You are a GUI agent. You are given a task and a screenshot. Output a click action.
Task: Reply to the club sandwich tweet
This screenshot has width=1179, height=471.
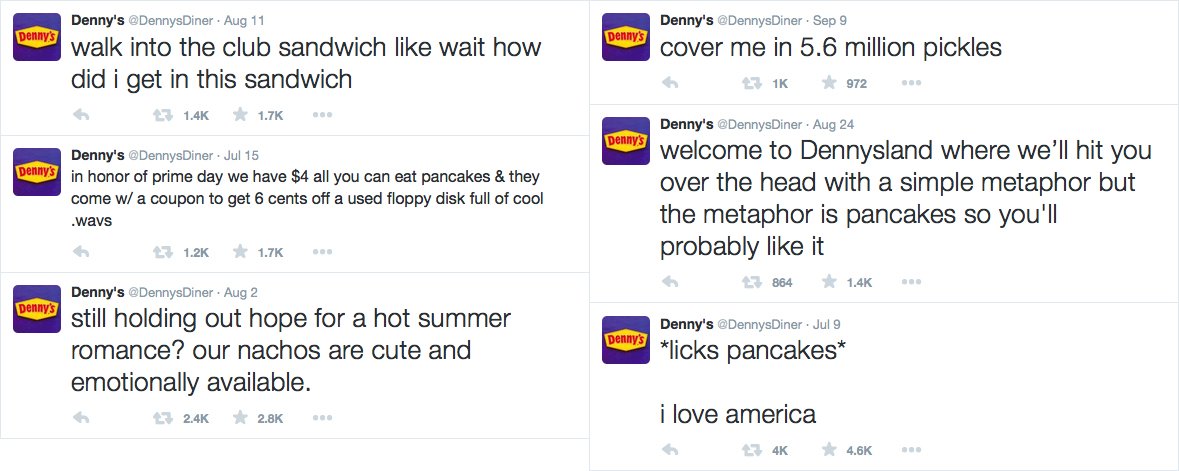[82, 115]
